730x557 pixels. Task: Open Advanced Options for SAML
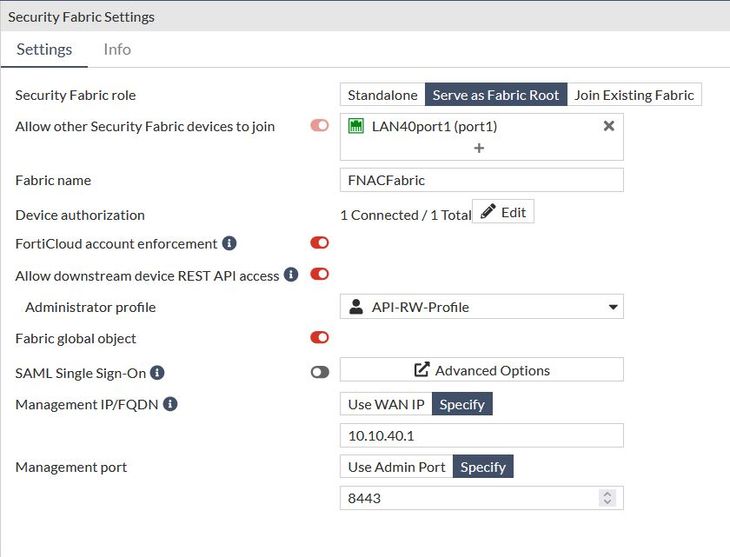pyautogui.click(x=481, y=370)
